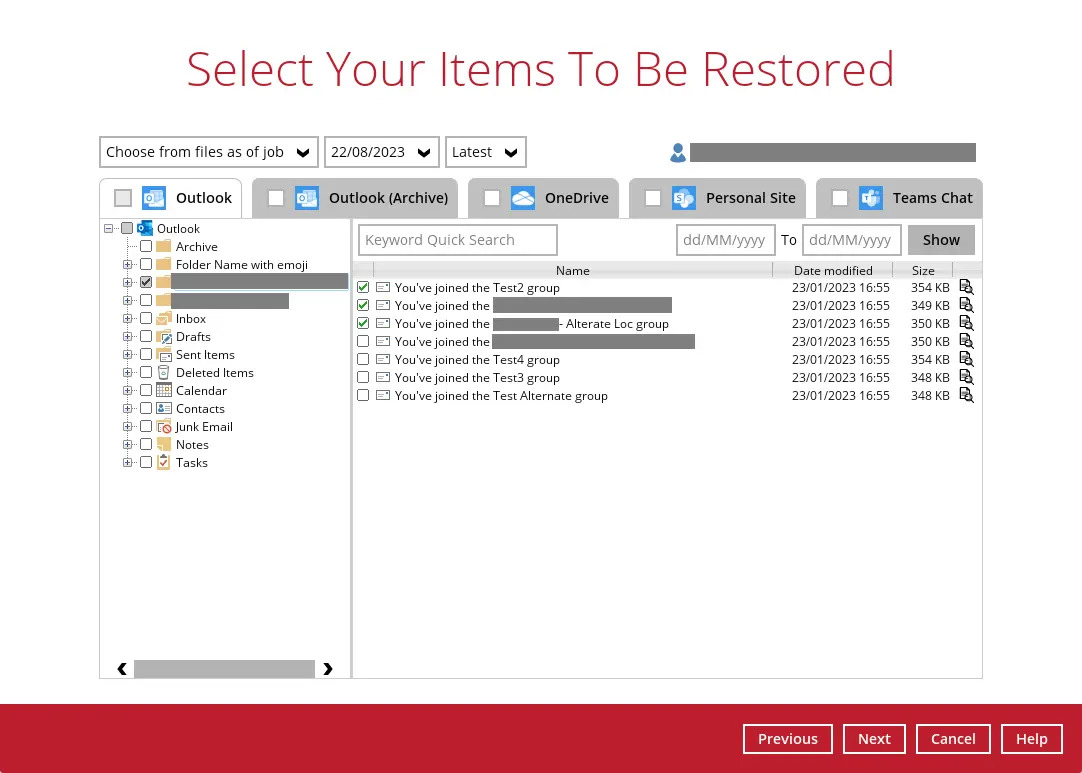Click the Show filter button
This screenshot has height=773, width=1082.
pos(941,240)
